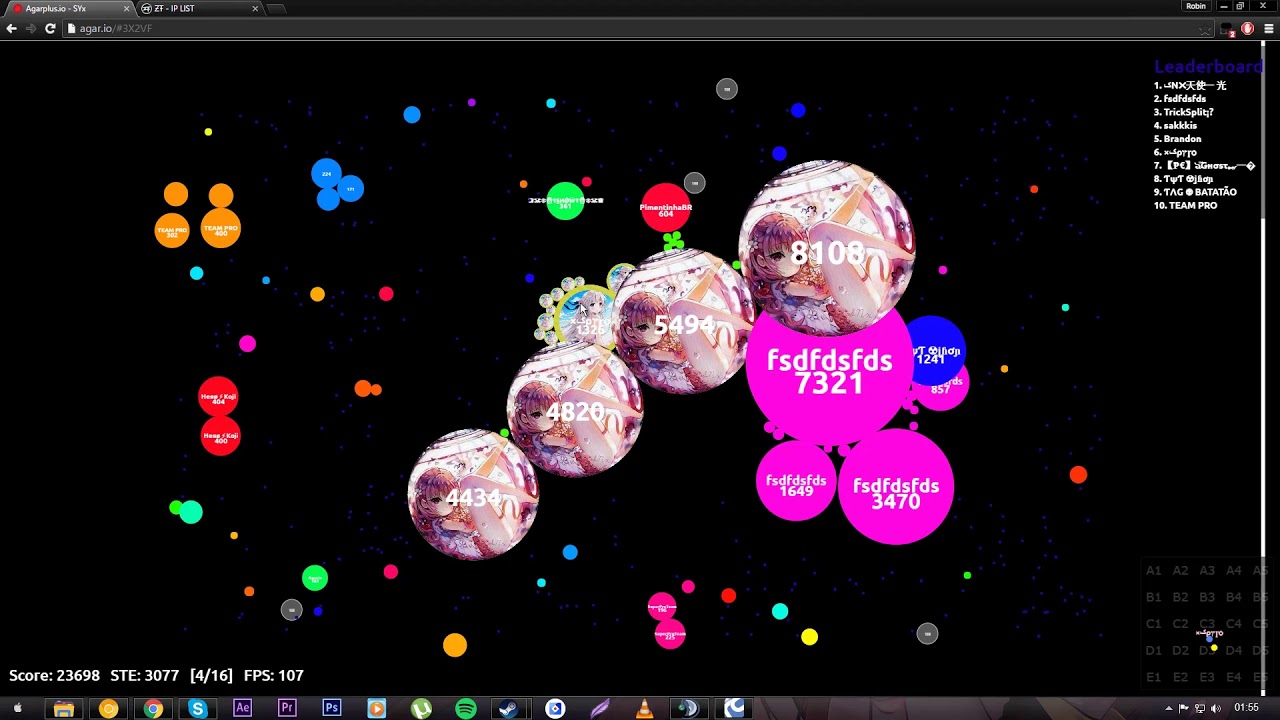
Task: Click the anime-skin cell with mass 4820
Action: point(574,410)
